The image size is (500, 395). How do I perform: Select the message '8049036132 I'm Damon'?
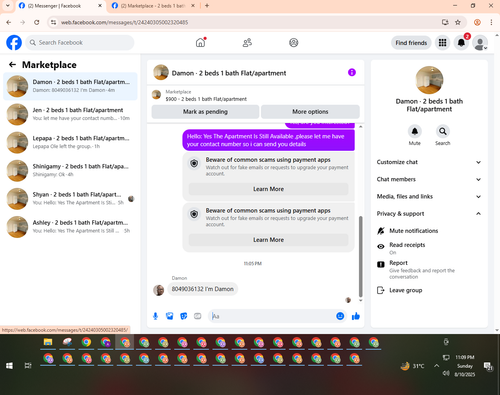coord(203,289)
